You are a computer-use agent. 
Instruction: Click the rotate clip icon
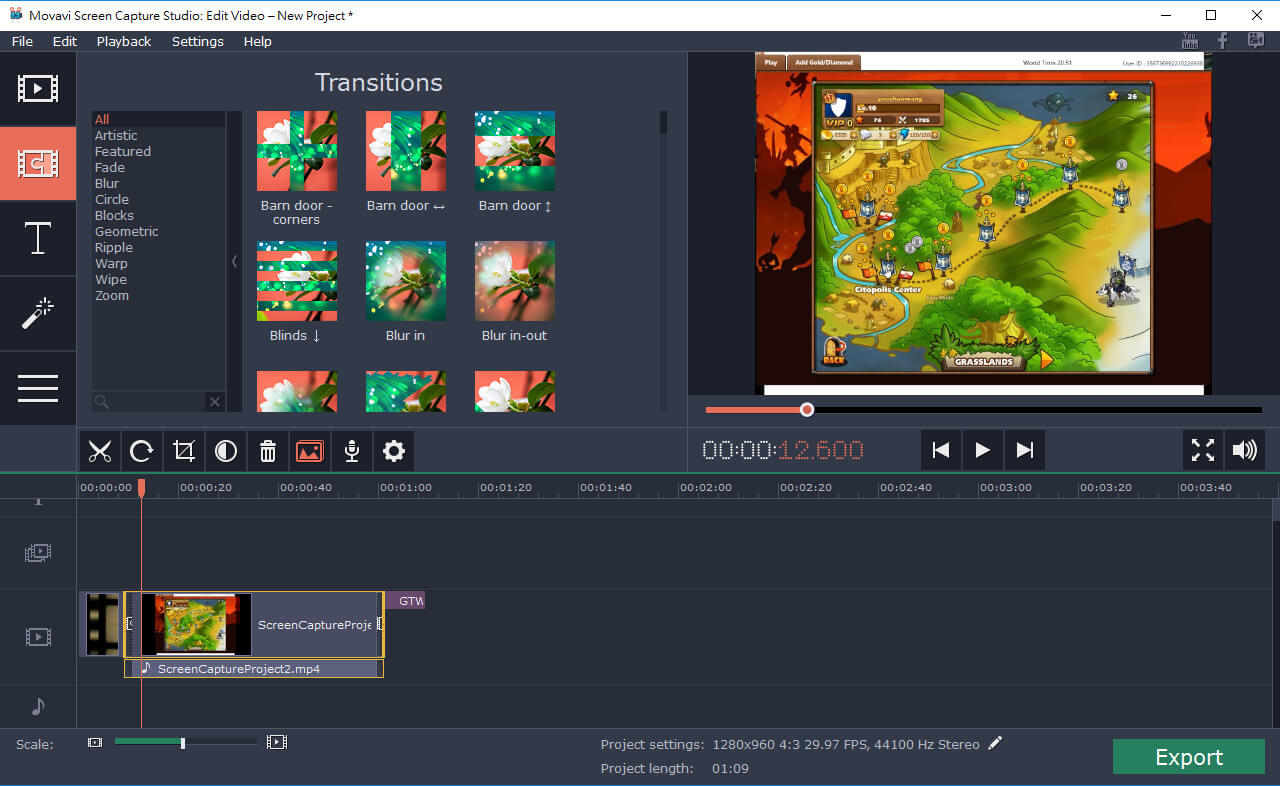(x=142, y=451)
